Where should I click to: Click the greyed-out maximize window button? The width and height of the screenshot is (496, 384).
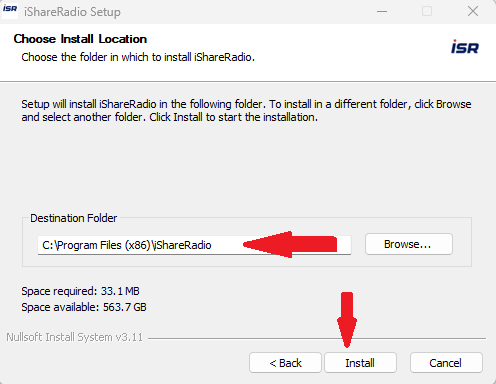pos(427,11)
